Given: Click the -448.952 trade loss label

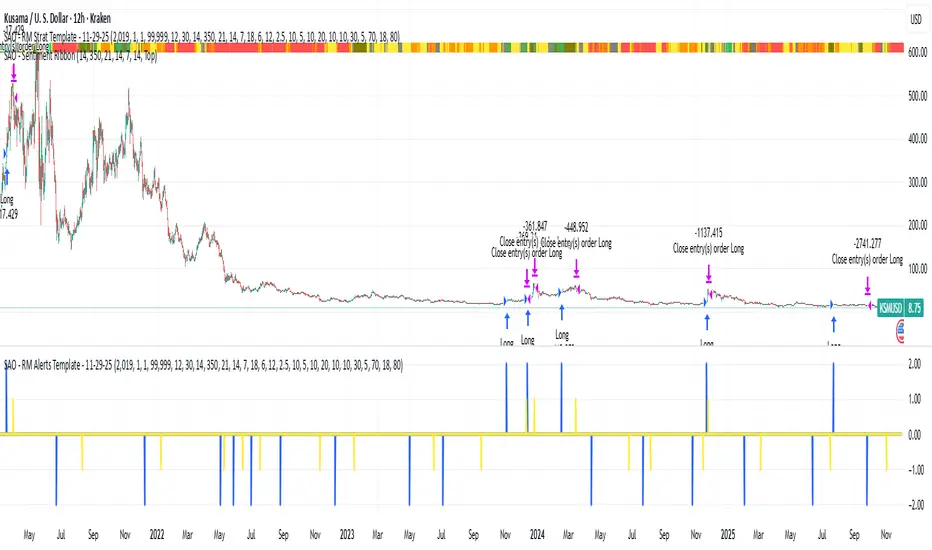Looking at the screenshot, I should coord(576,227).
